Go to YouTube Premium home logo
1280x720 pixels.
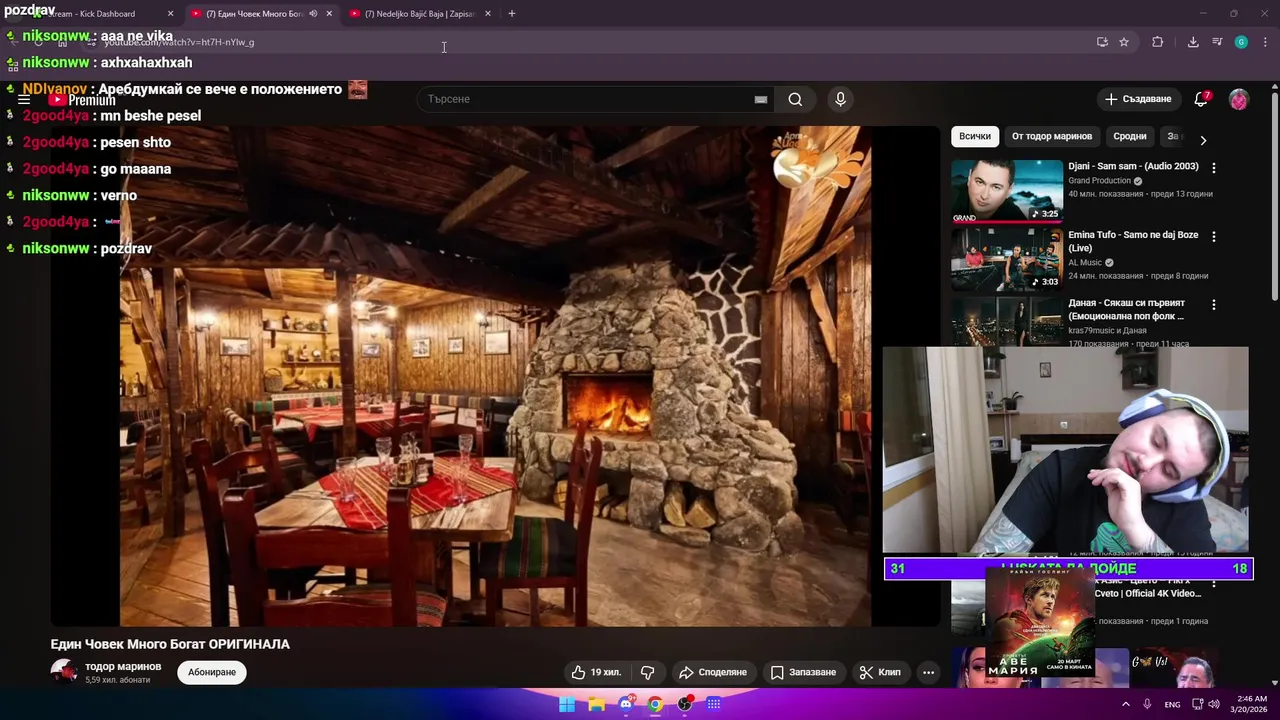[82, 100]
